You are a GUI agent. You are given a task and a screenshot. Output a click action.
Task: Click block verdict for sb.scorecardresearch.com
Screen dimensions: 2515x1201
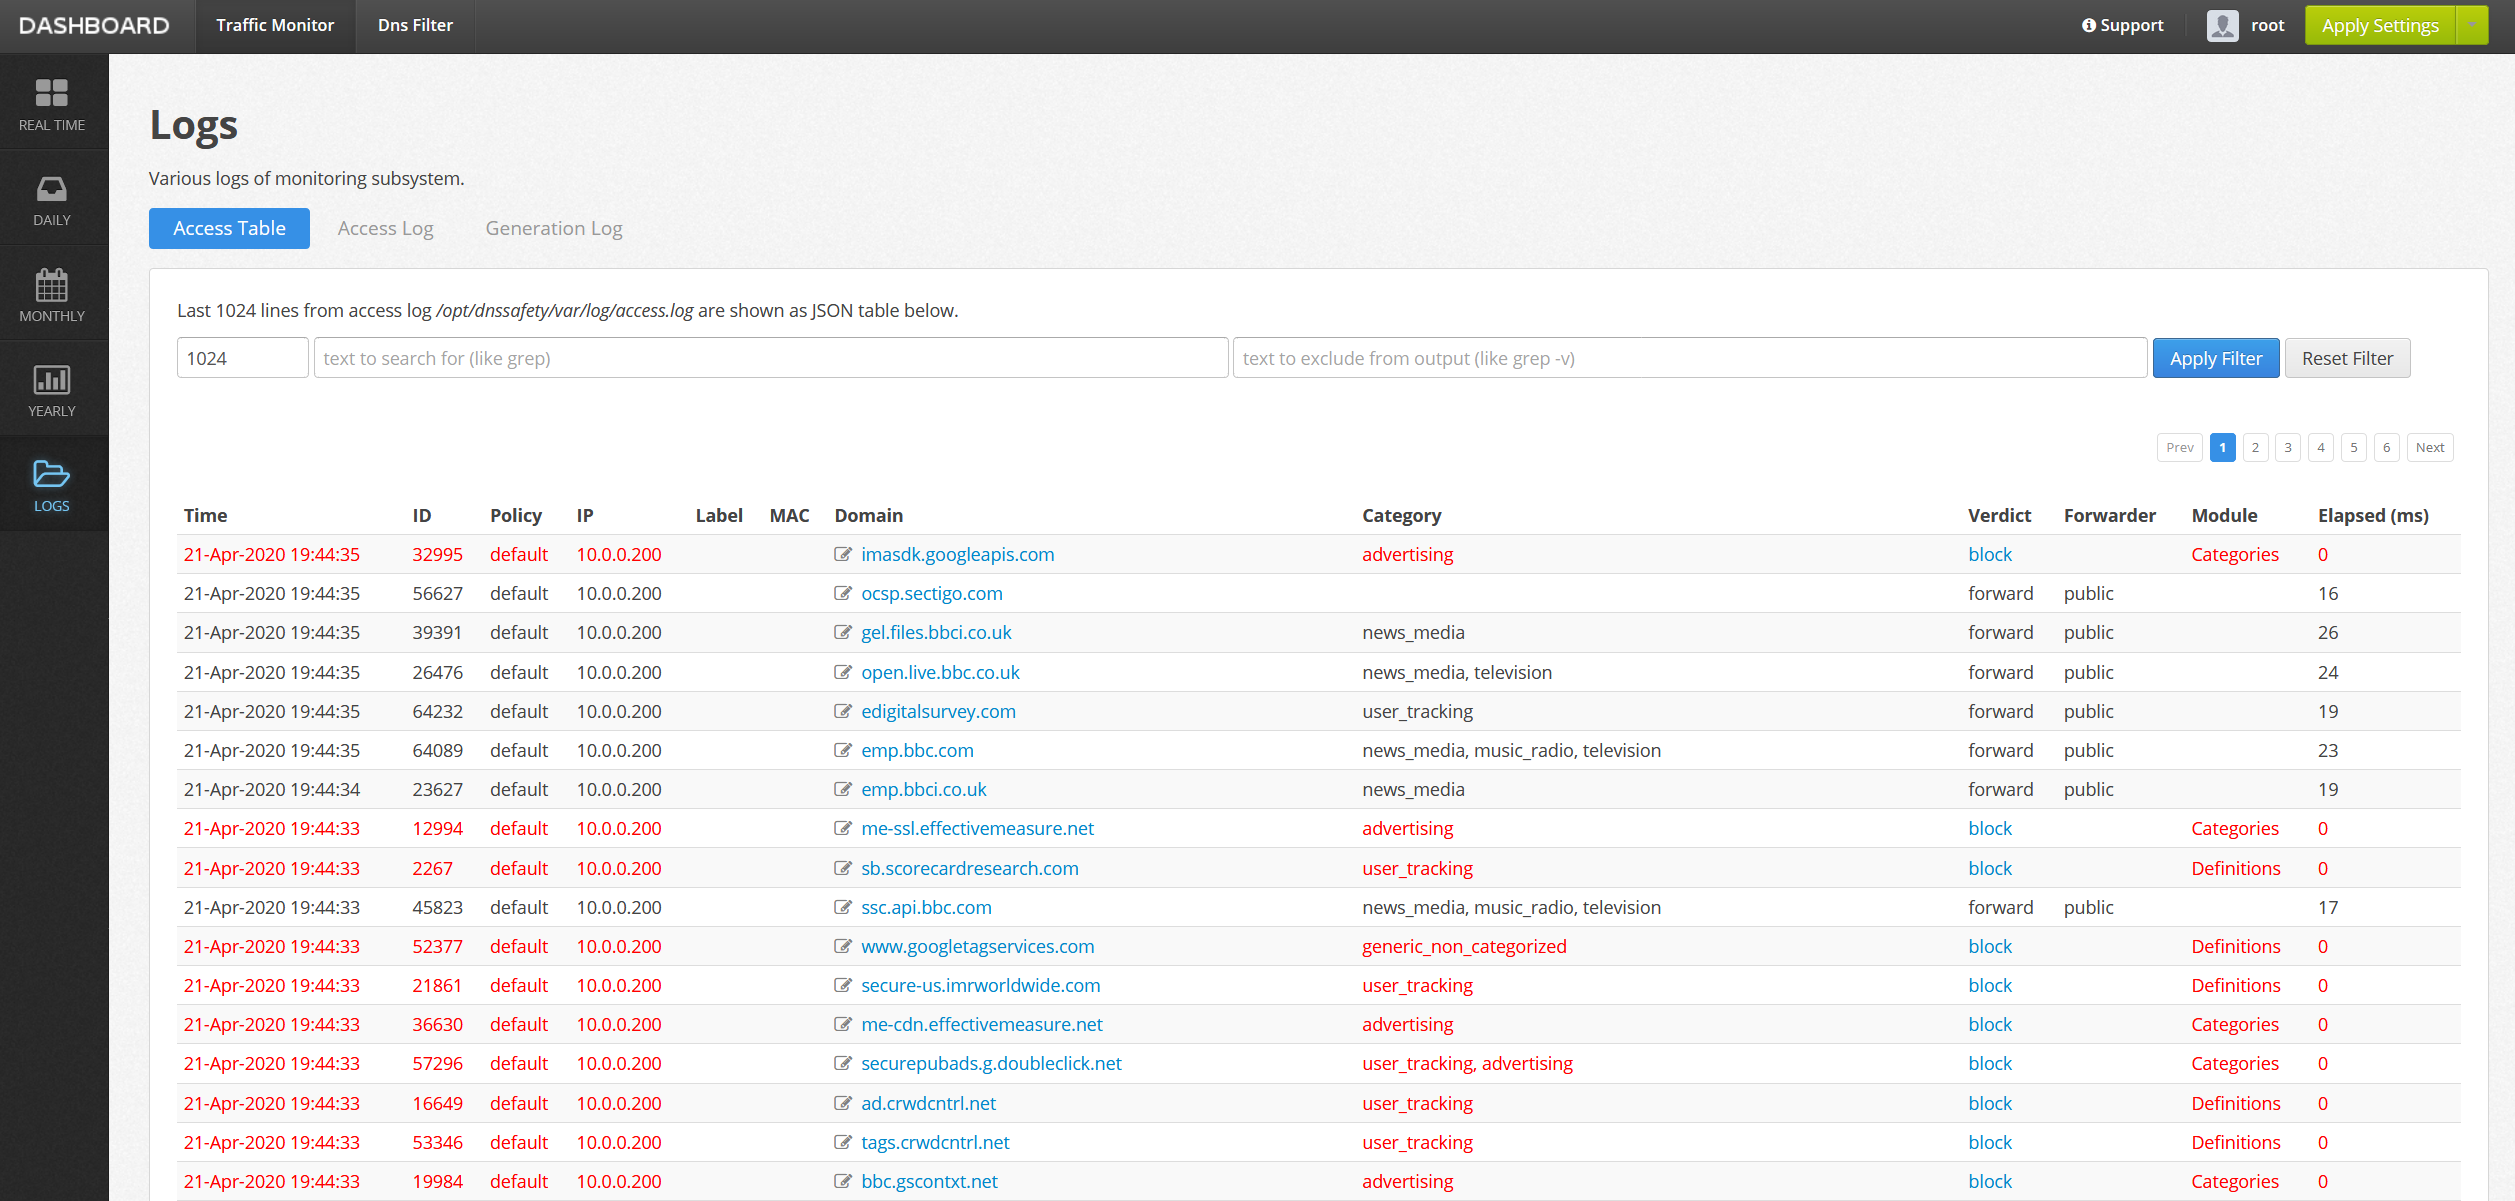(x=1989, y=868)
